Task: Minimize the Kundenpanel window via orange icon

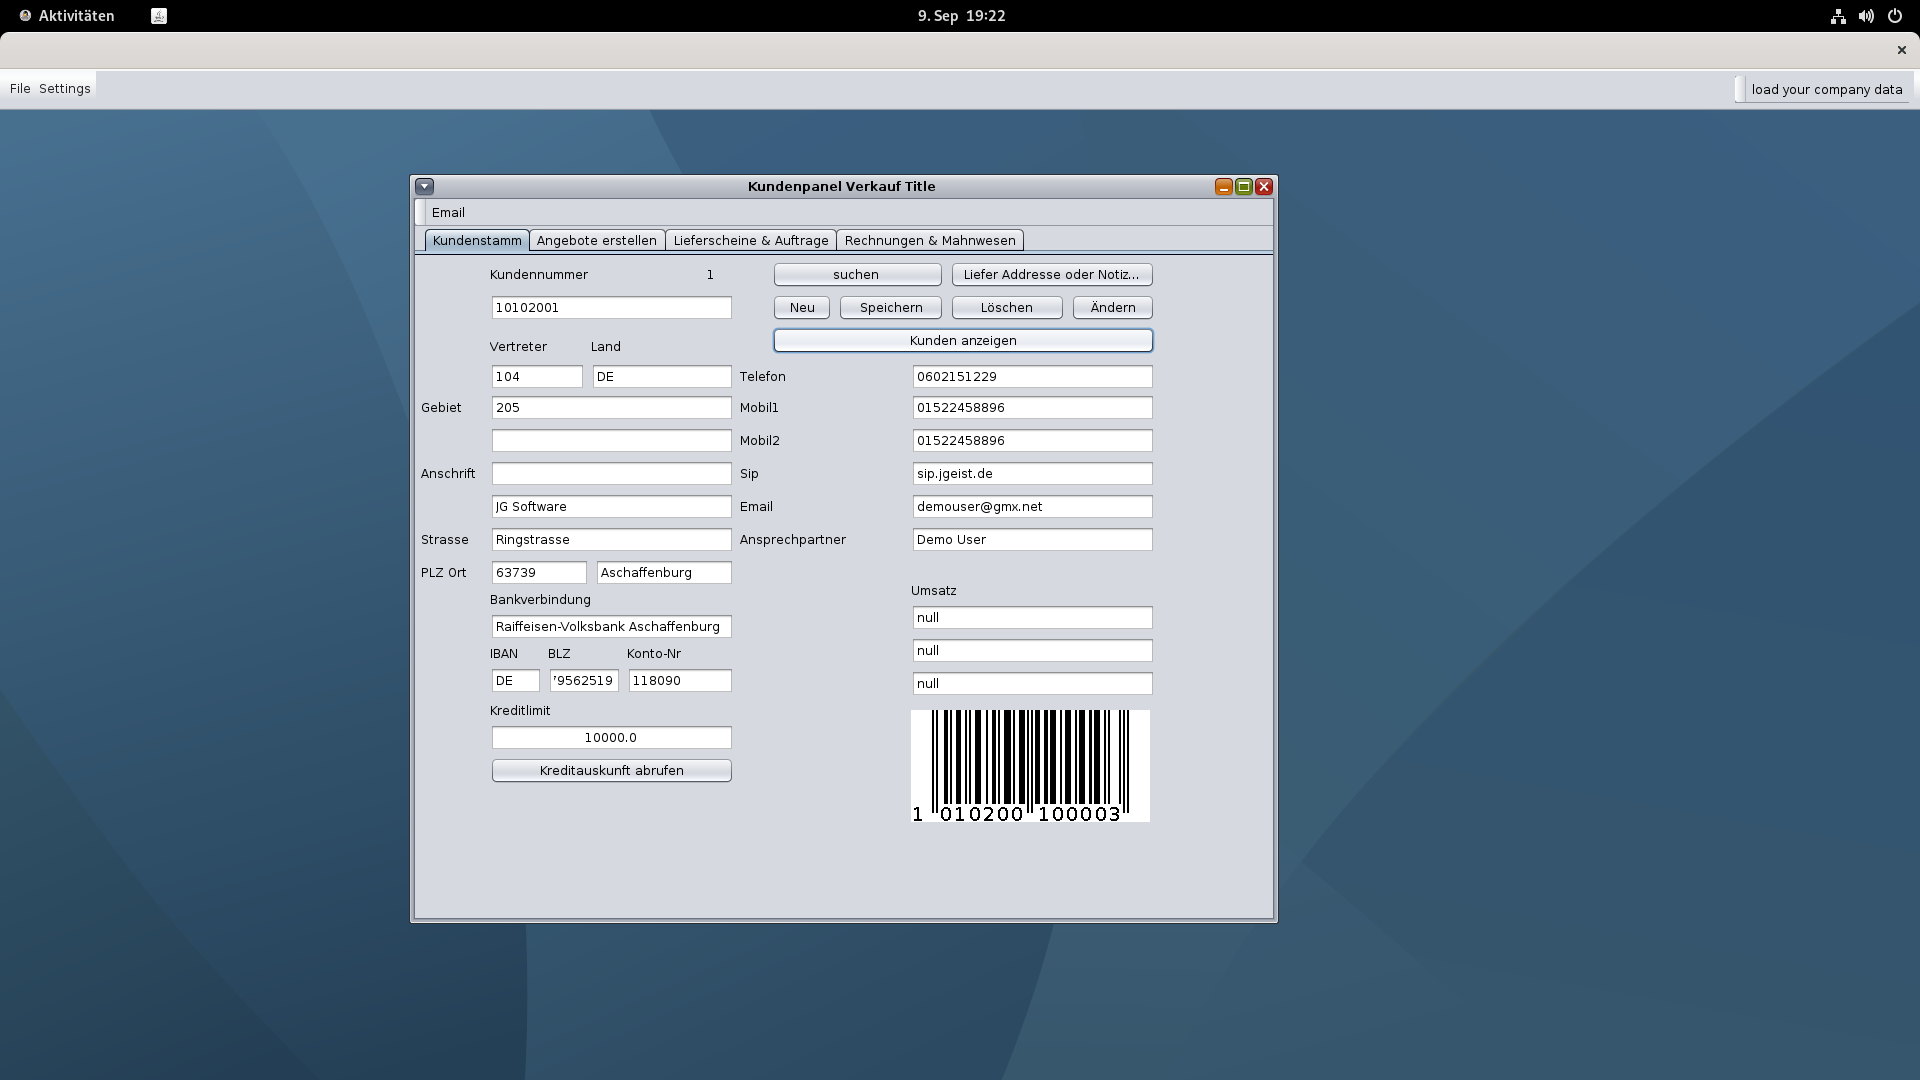Action: click(1223, 187)
